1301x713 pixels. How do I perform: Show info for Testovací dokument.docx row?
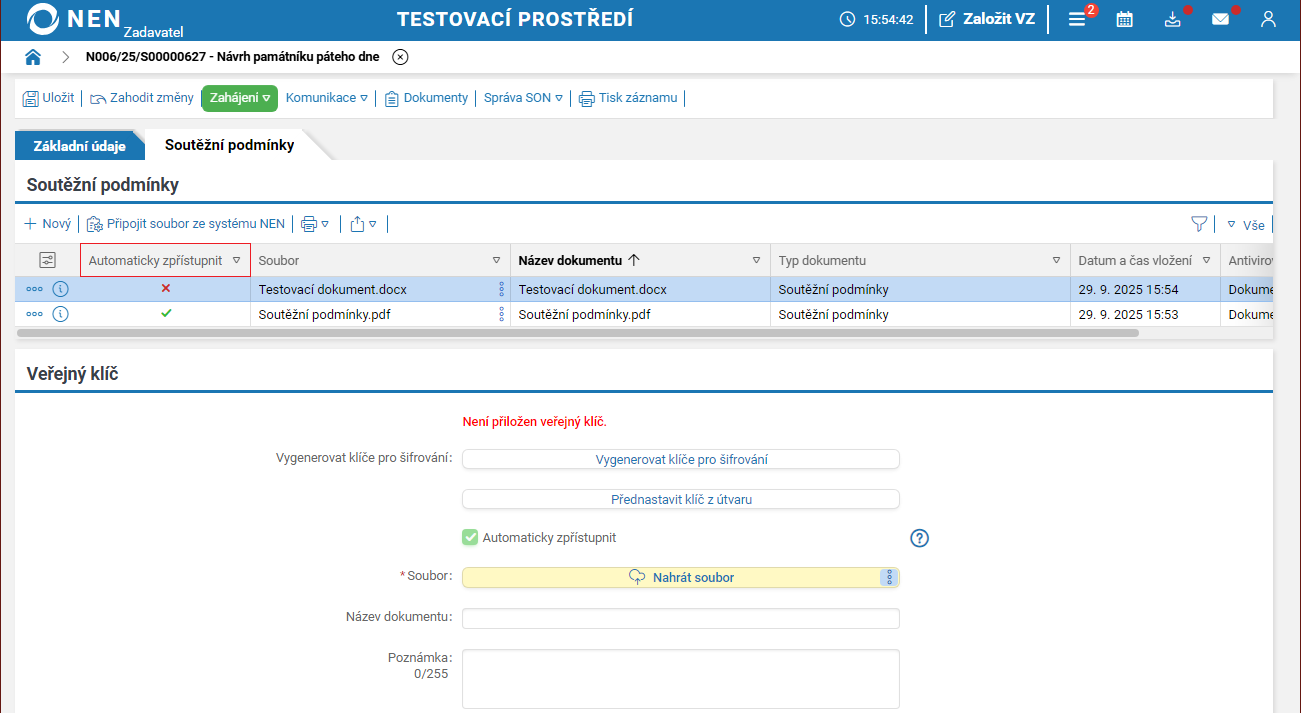click(x=60, y=289)
